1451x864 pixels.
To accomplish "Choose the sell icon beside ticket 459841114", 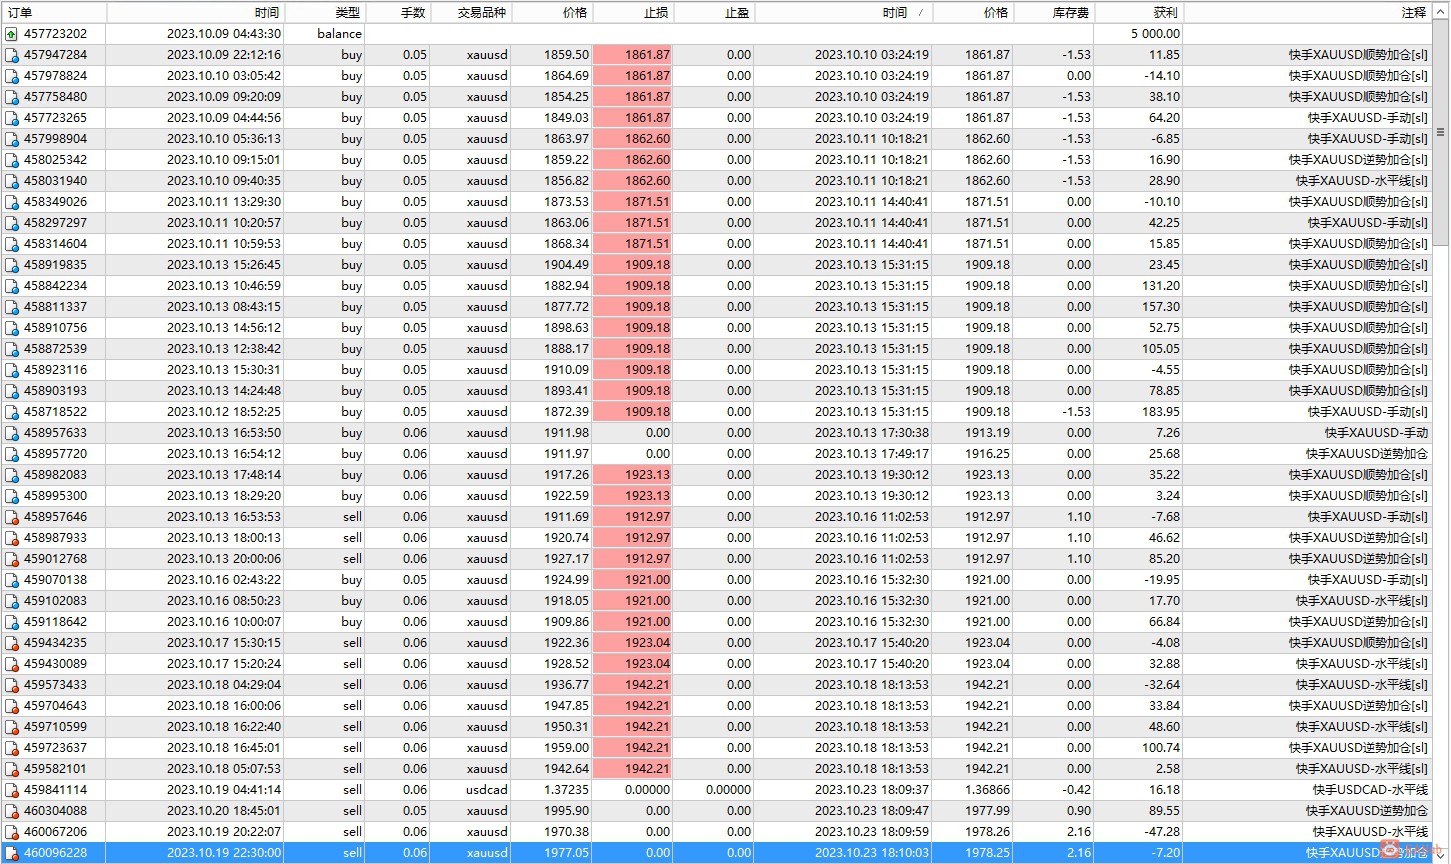I will click(x=12, y=790).
